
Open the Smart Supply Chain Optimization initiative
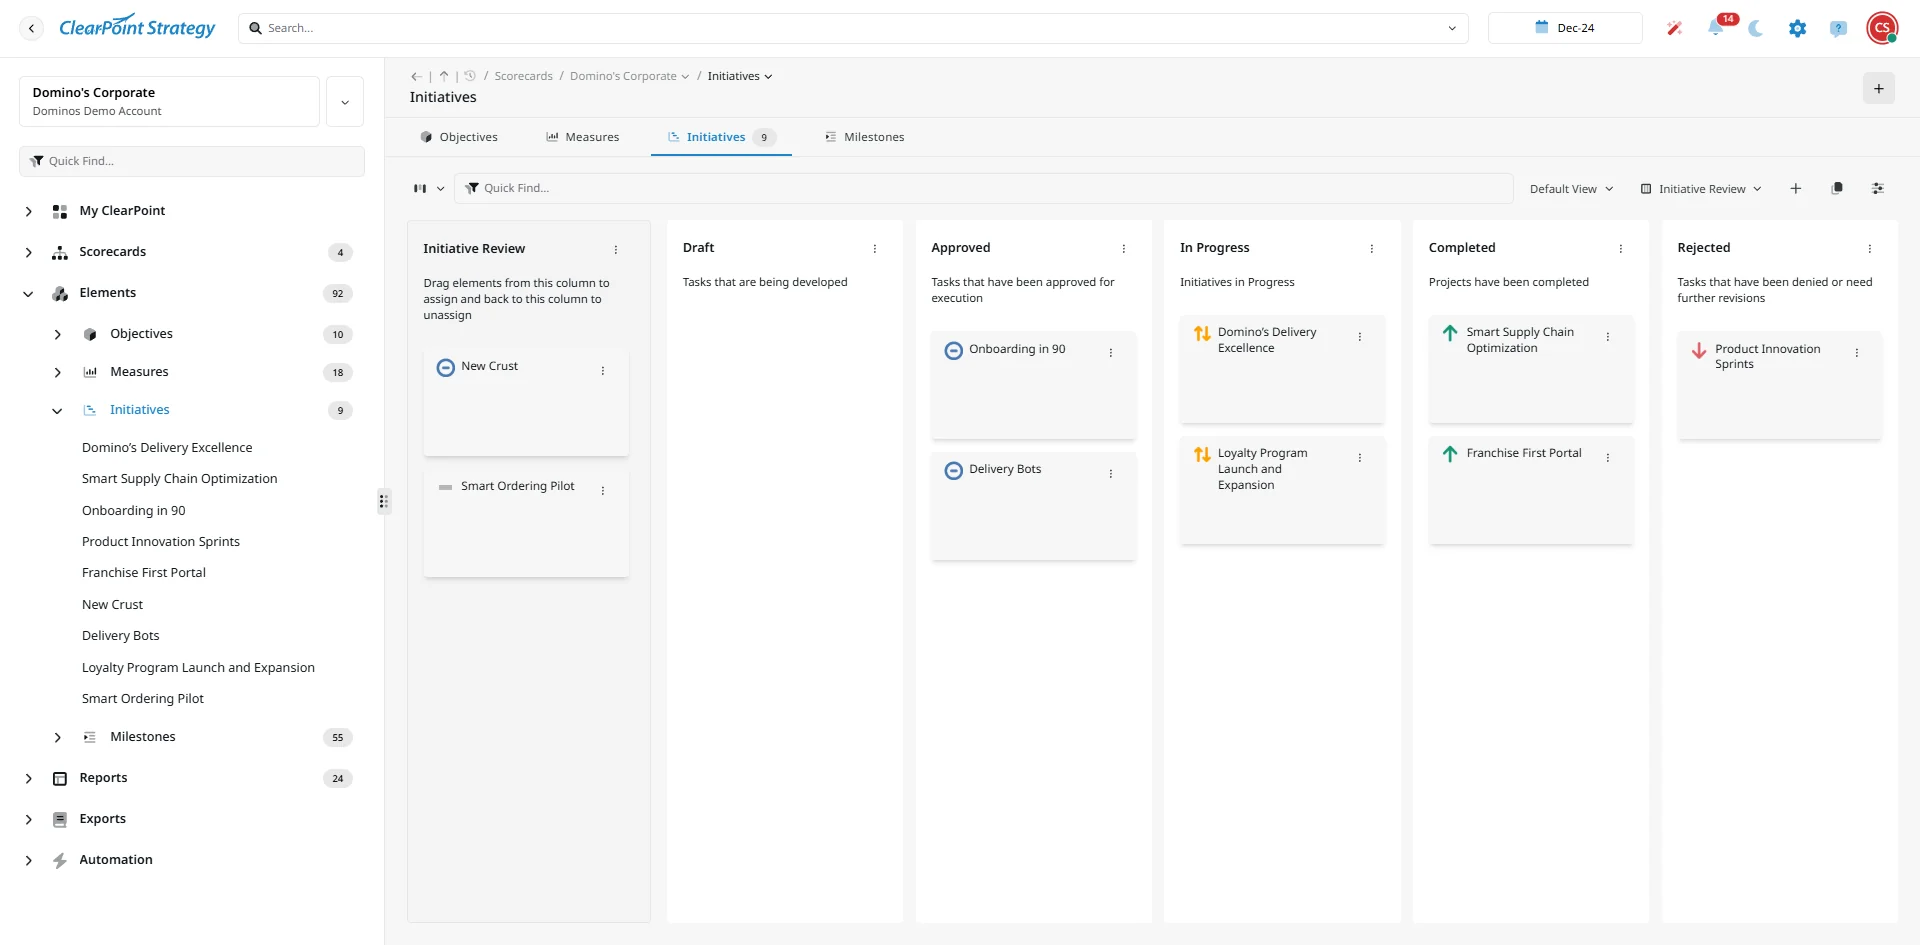click(x=179, y=478)
